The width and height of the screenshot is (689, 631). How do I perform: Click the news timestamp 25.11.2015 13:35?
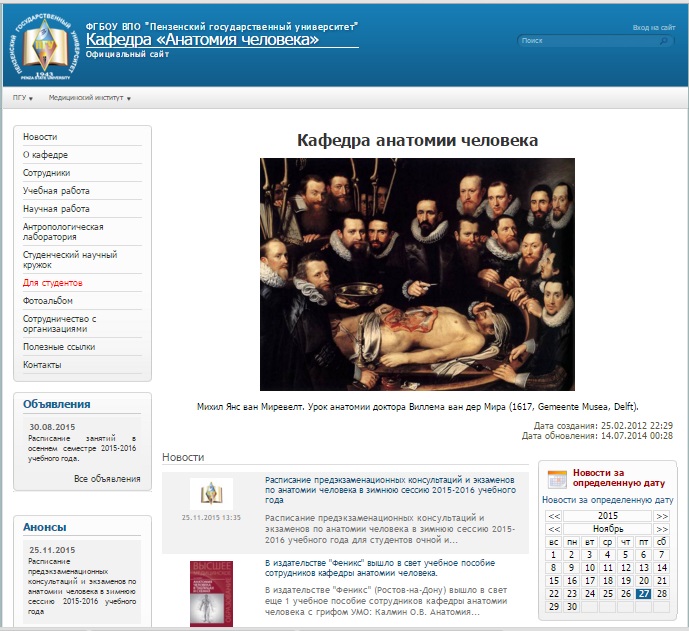(x=211, y=518)
